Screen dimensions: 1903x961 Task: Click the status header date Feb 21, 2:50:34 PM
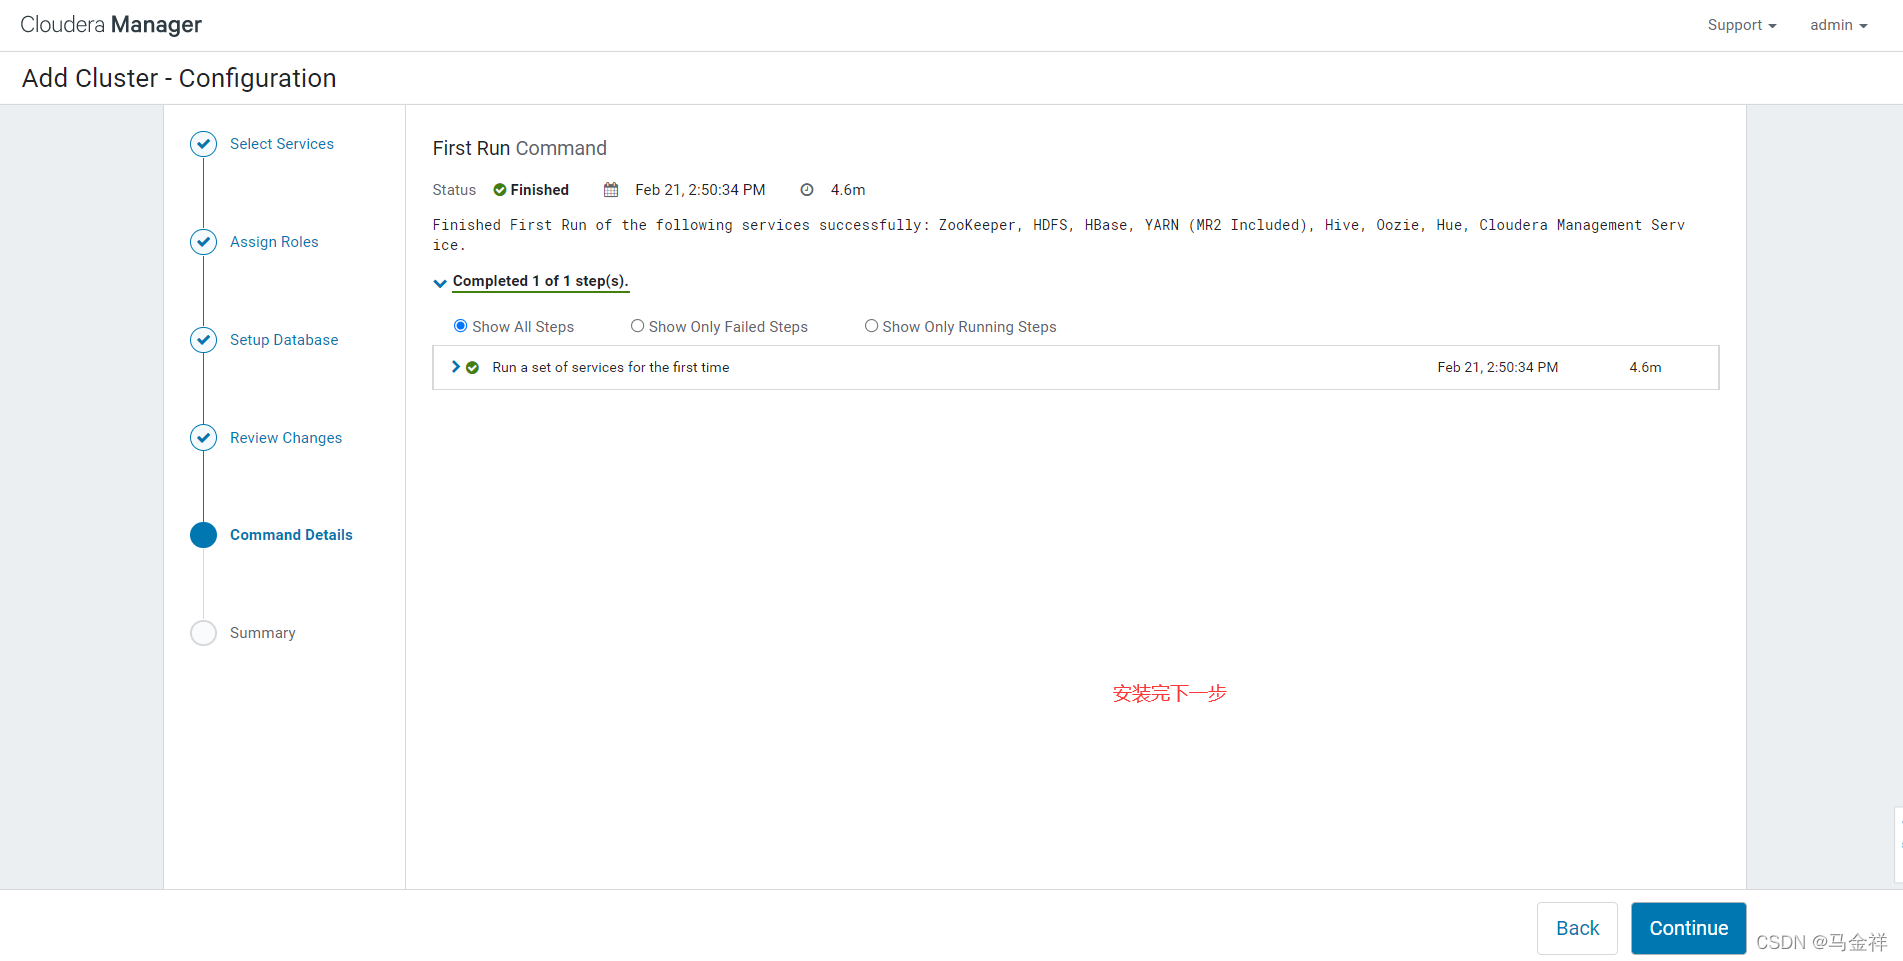click(700, 190)
